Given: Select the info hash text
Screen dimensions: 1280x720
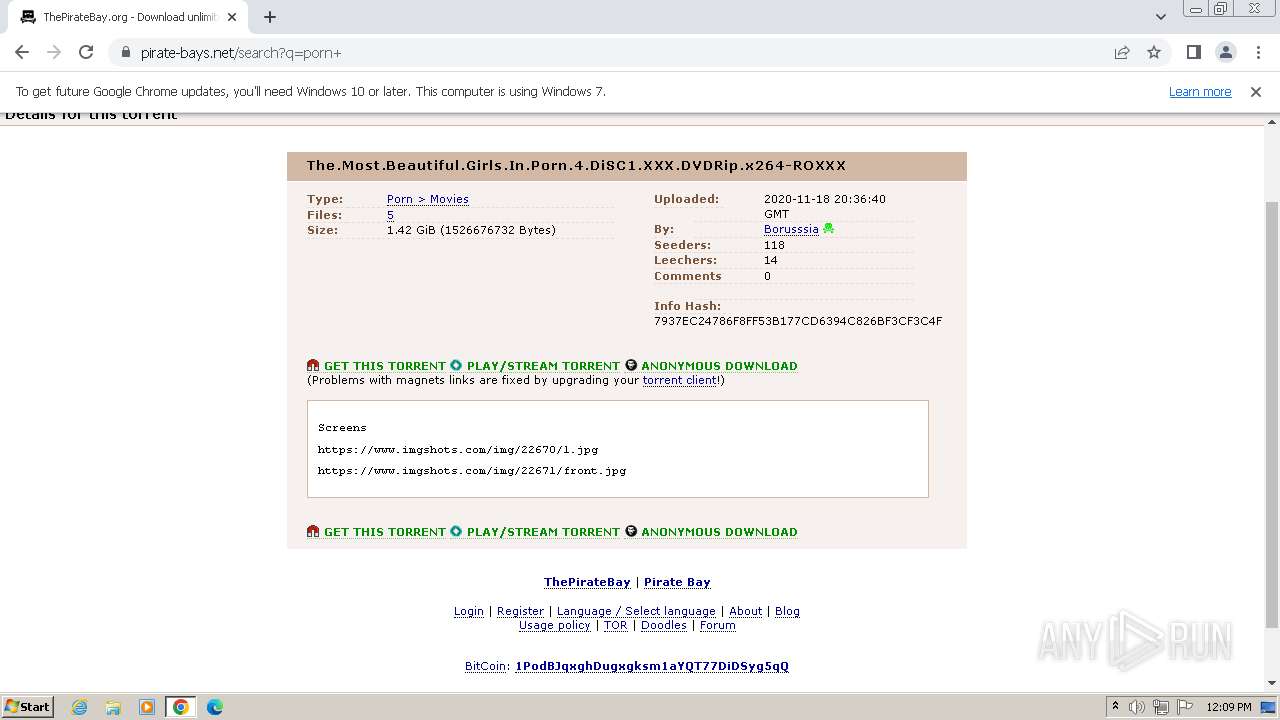Looking at the screenshot, I should (798, 321).
